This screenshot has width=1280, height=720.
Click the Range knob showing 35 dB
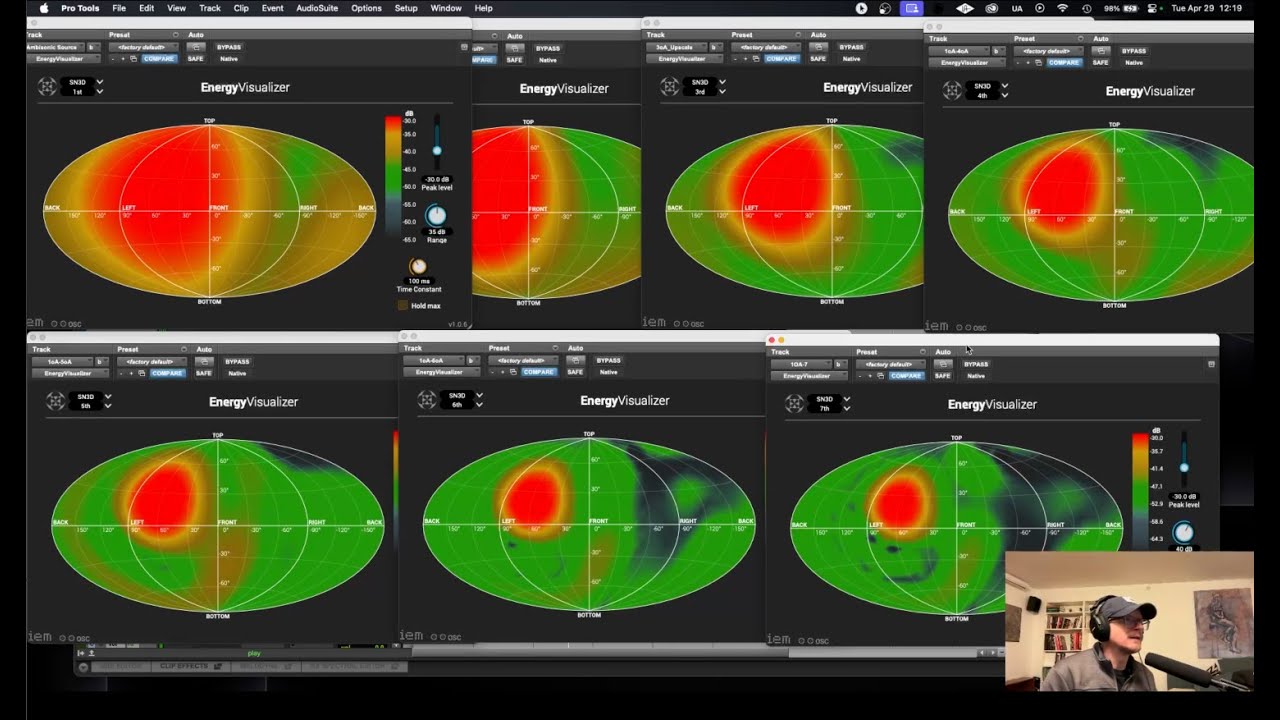point(436,215)
